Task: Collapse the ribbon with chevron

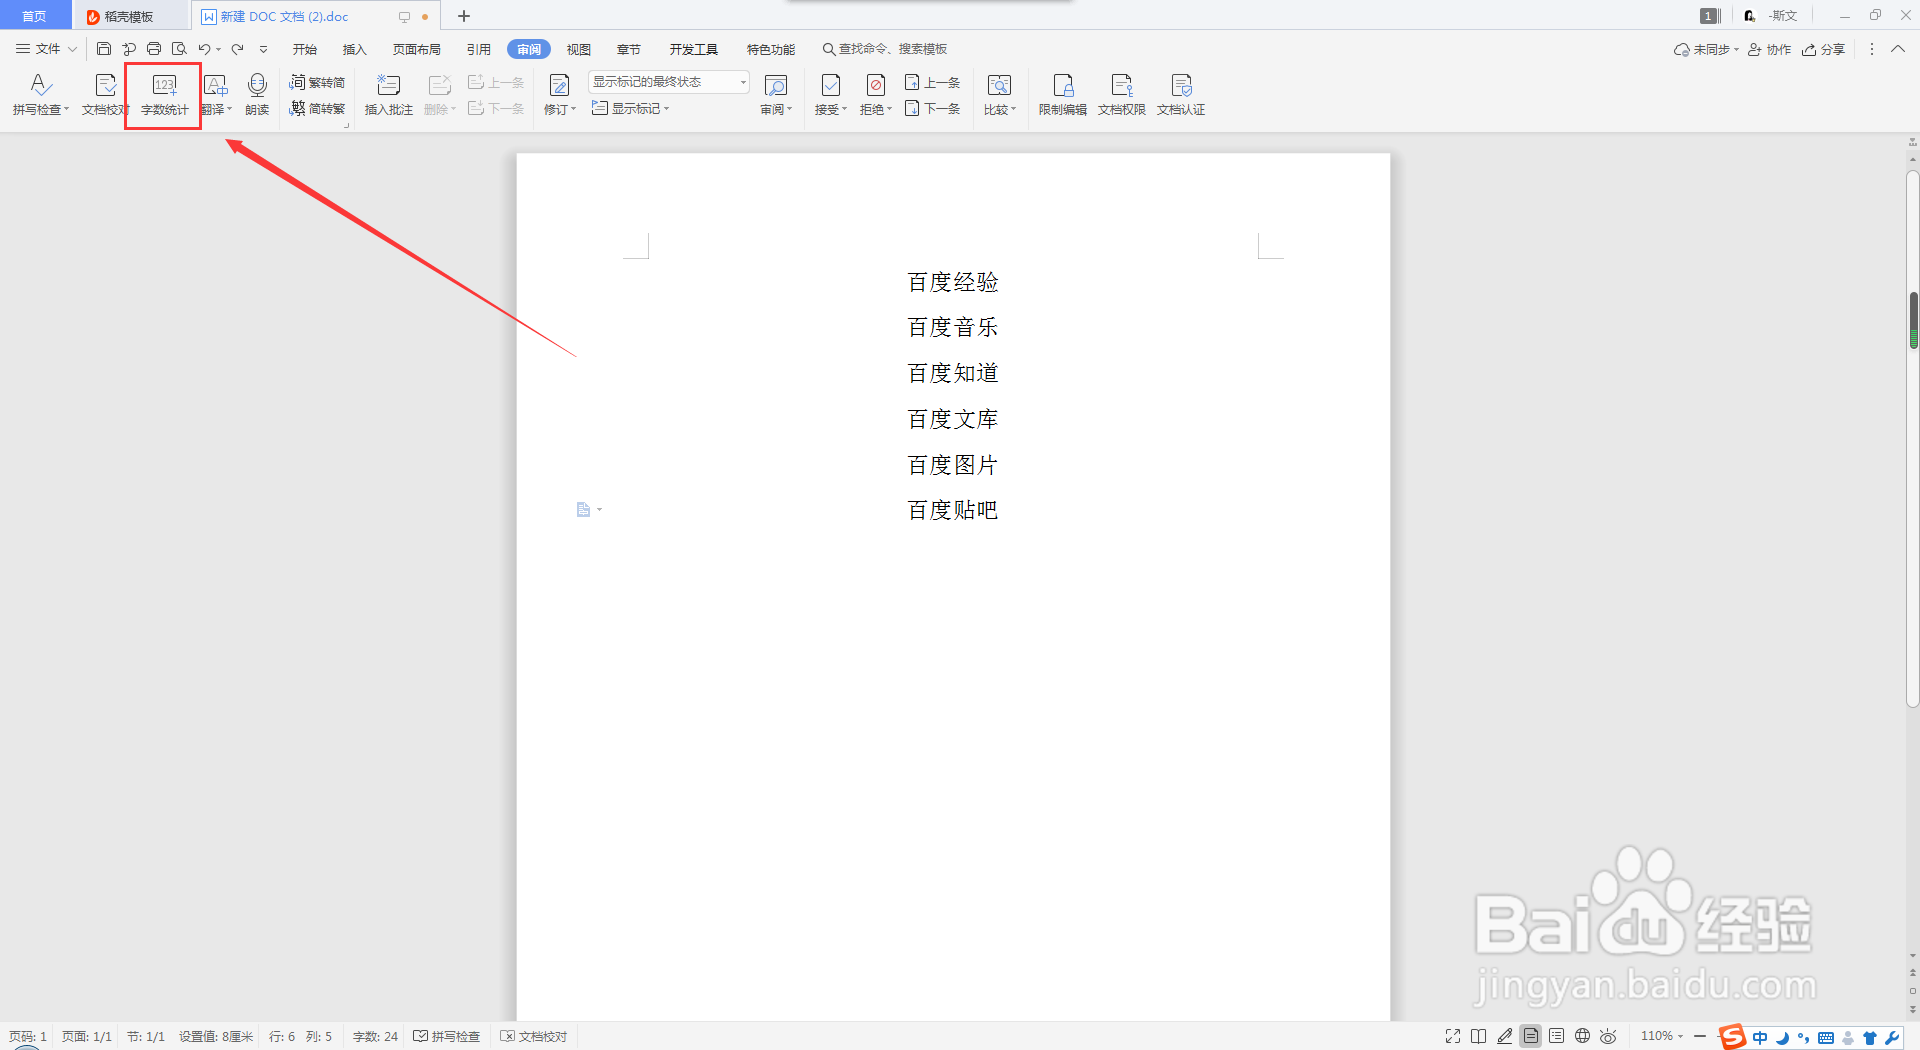Action: tap(1898, 48)
